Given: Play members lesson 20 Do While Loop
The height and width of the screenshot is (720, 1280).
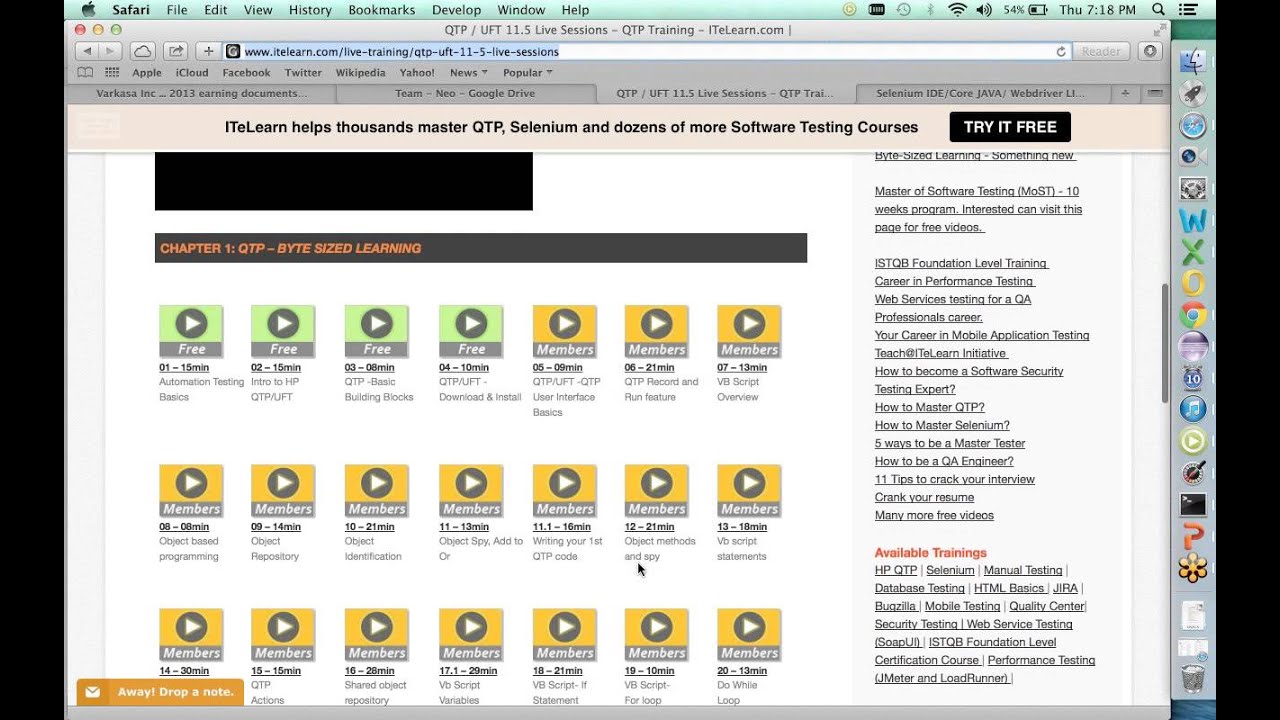Looking at the screenshot, I should 749,634.
